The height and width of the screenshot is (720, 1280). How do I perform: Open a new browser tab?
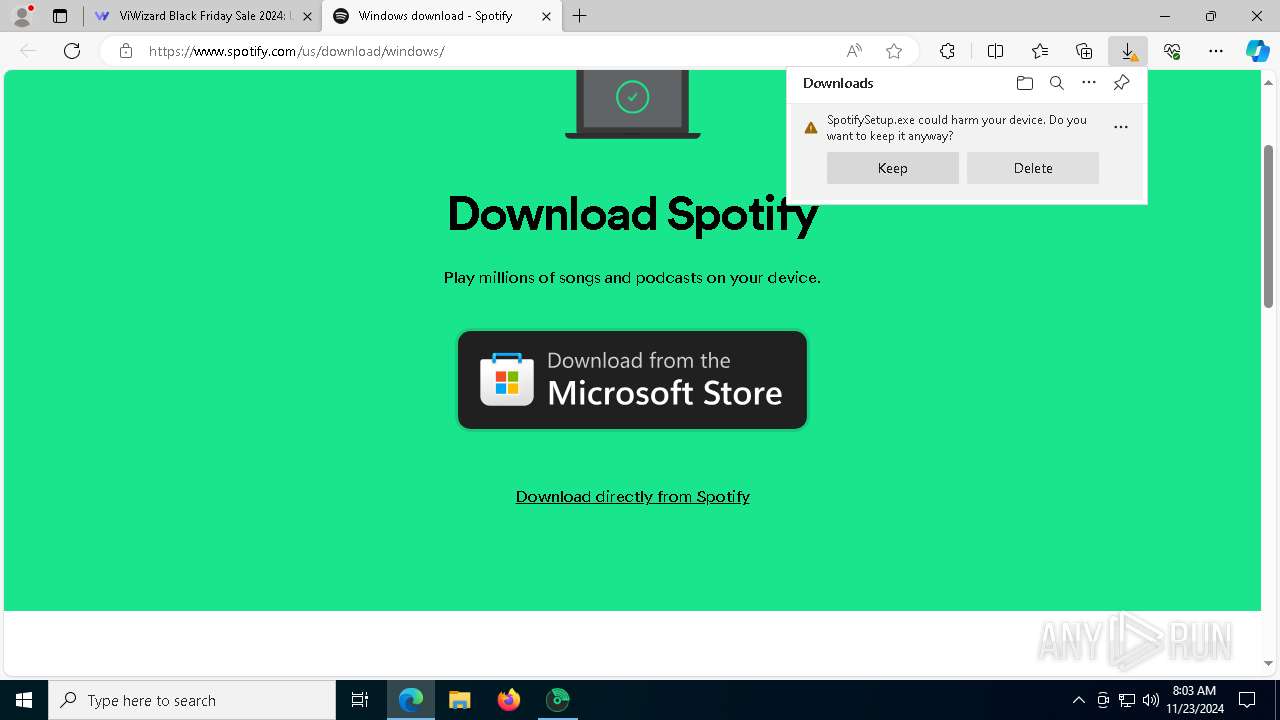580,16
